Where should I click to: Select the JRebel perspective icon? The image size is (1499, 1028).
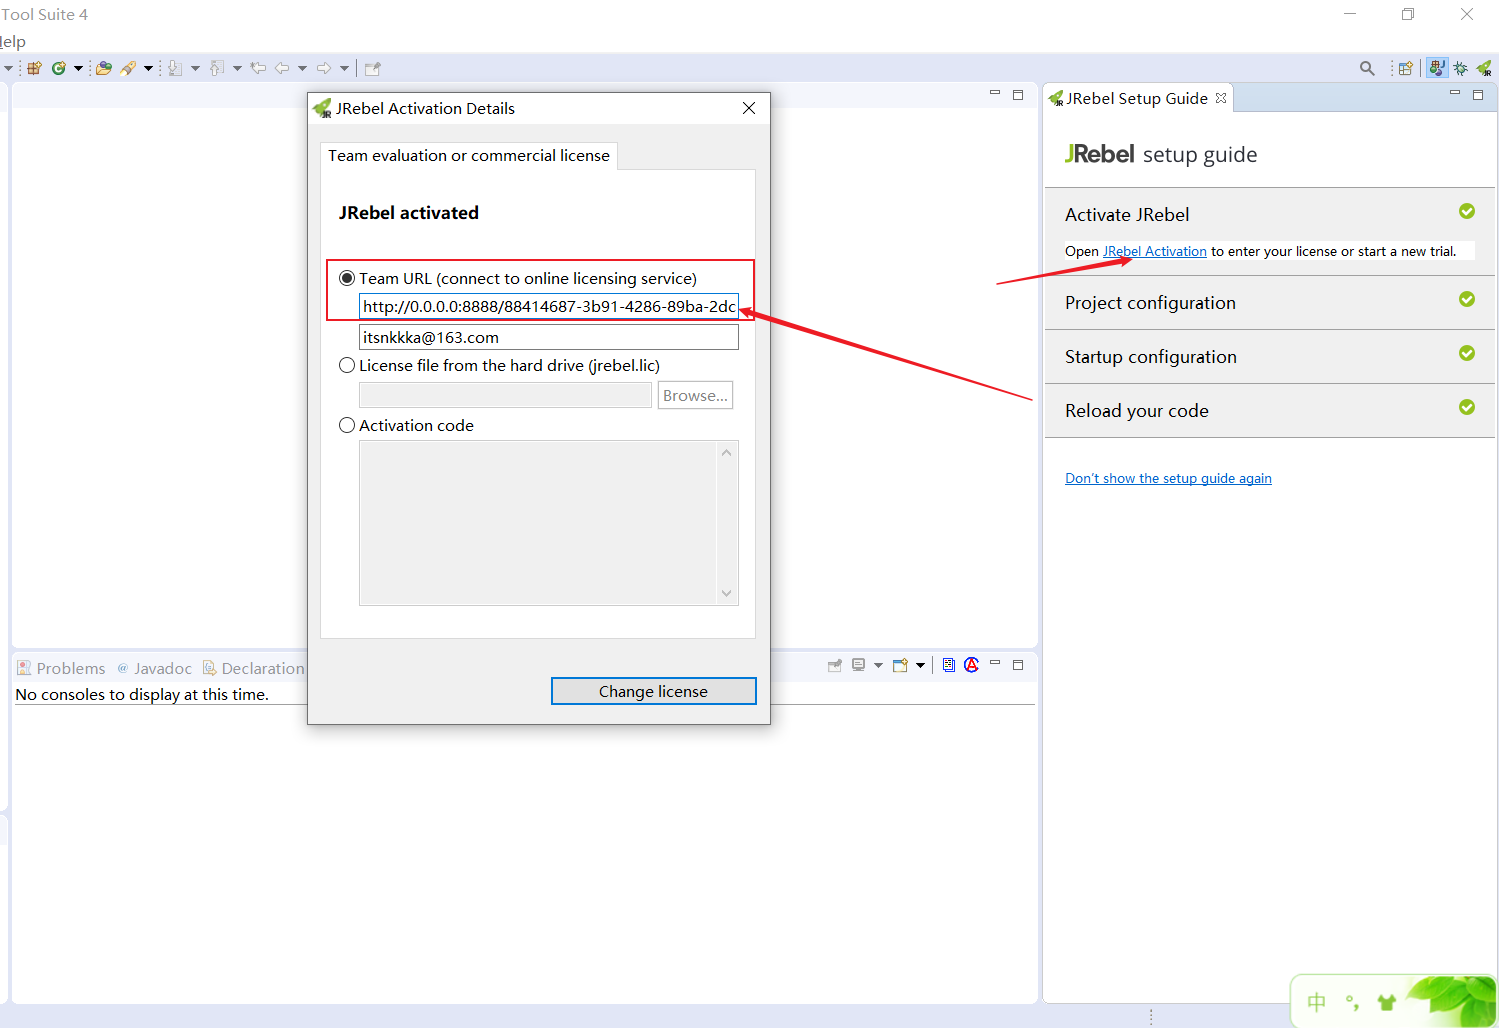click(x=1484, y=68)
